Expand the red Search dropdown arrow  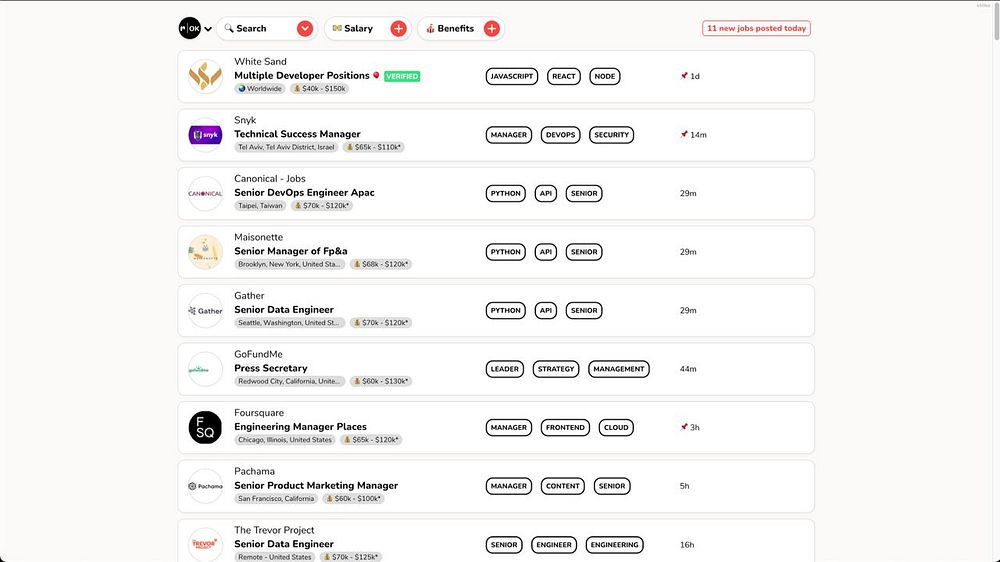tap(305, 29)
